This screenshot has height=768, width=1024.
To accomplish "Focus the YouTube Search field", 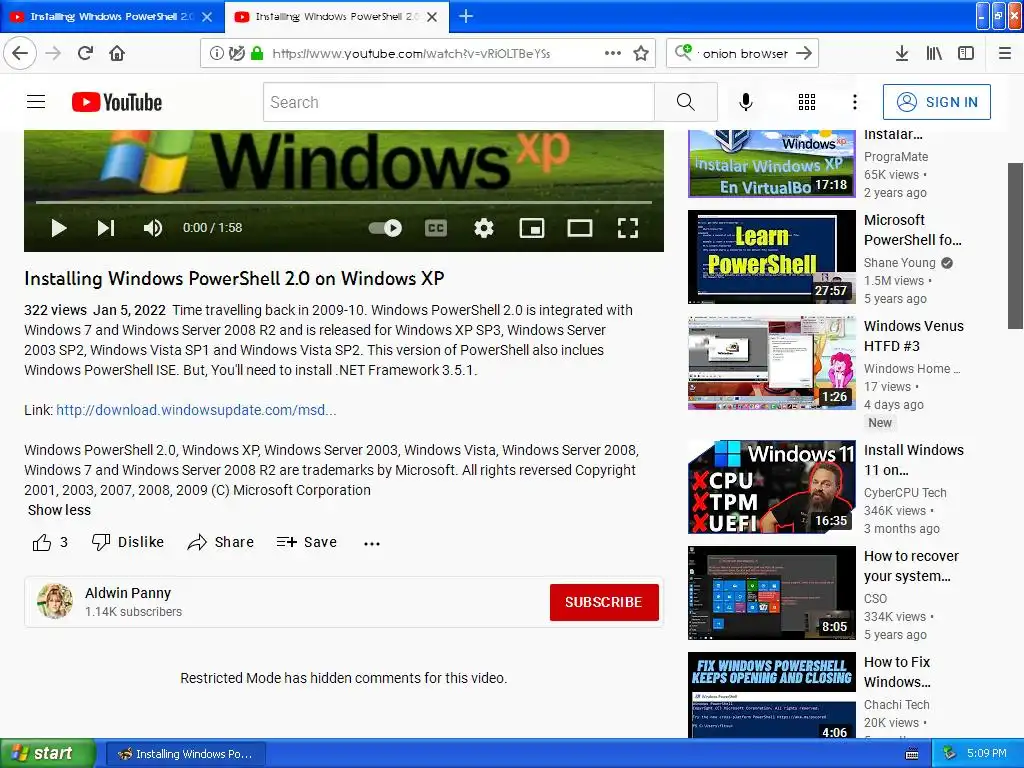I will pos(458,102).
